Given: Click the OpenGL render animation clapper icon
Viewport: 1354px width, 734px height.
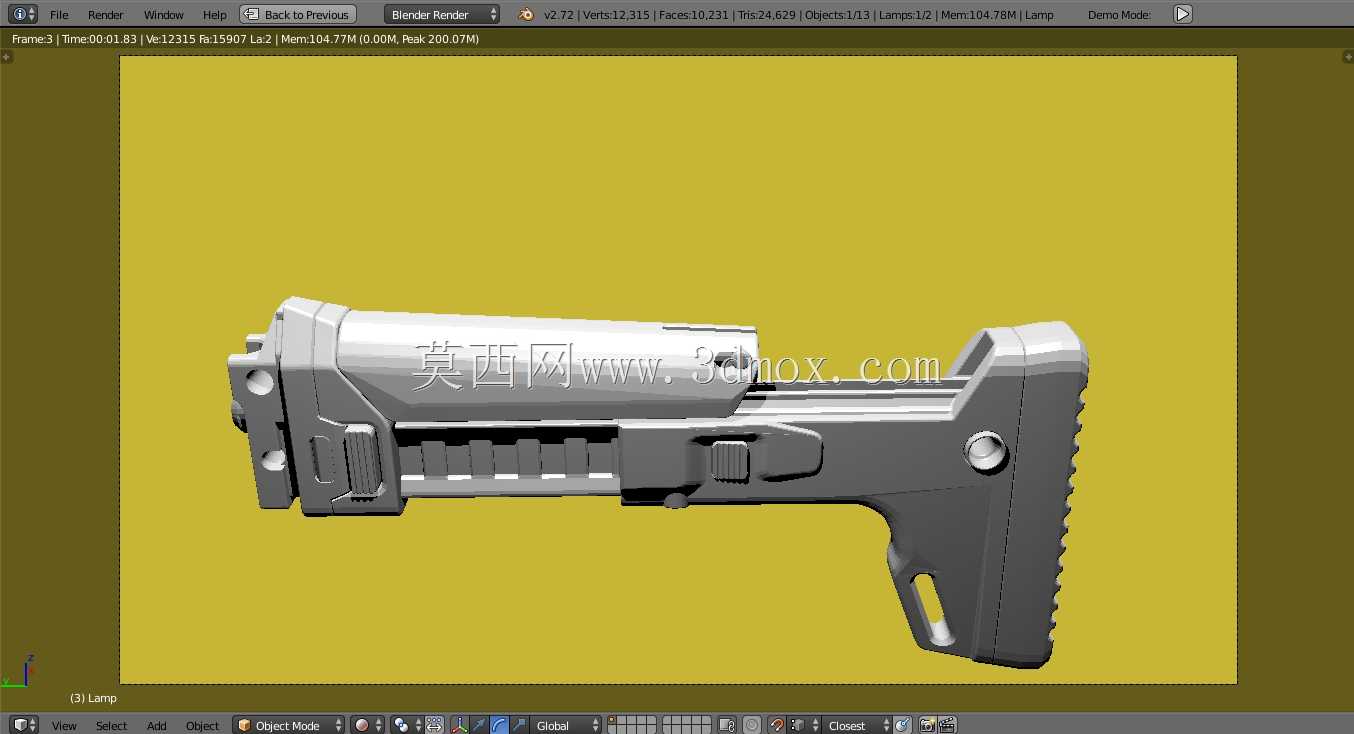Looking at the screenshot, I should 947,725.
